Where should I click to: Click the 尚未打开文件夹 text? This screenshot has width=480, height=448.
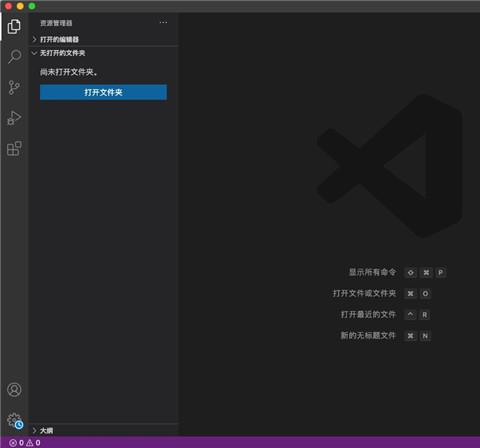coord(69,72)
